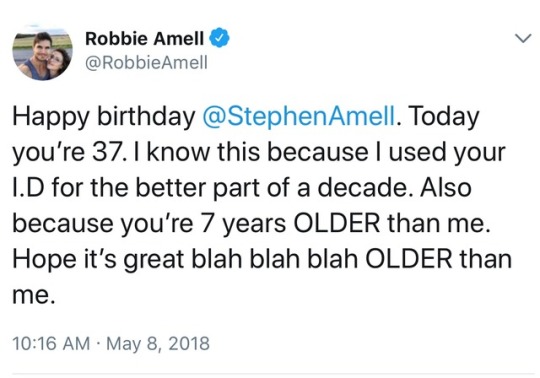Click the blue verified badge icon

pos(219,38)
